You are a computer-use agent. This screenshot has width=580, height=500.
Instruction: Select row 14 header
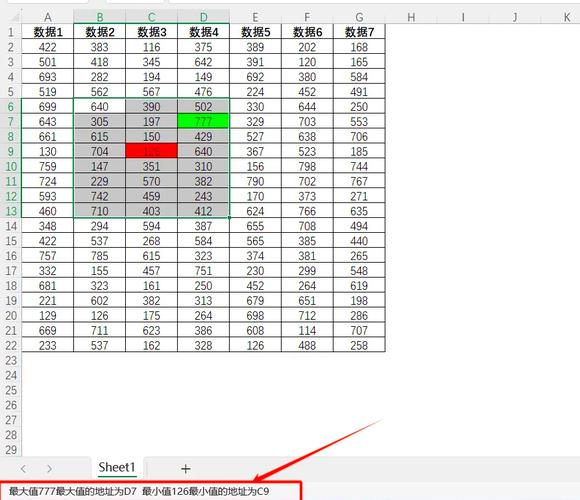click(11, 226)
